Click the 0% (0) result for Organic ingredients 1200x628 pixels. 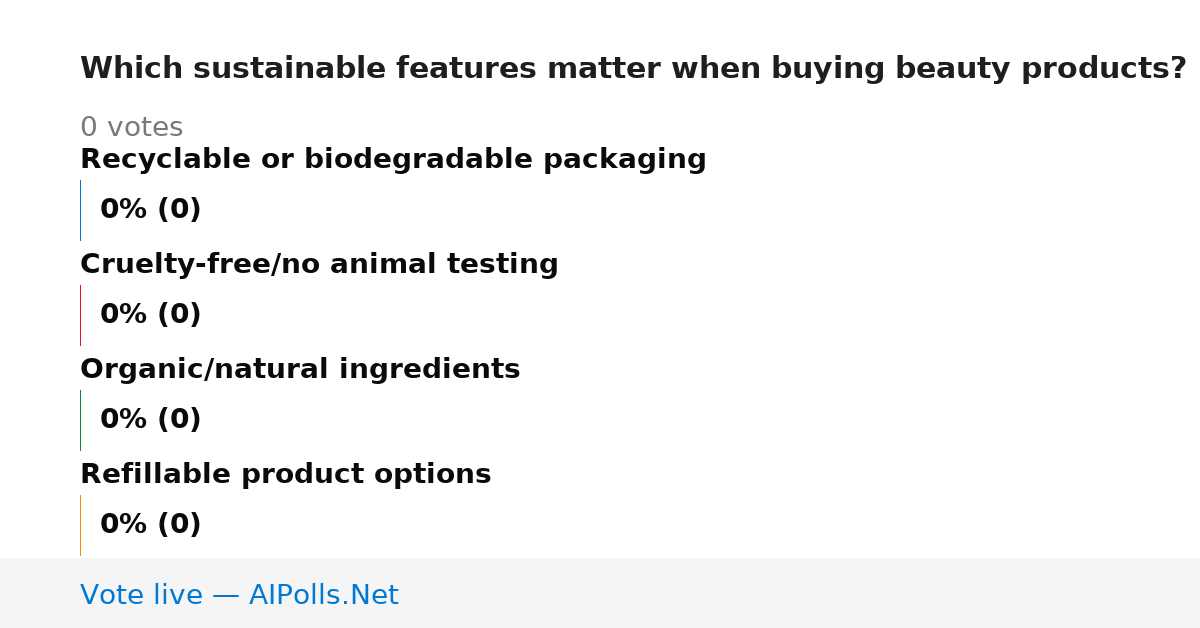[150, 420]
